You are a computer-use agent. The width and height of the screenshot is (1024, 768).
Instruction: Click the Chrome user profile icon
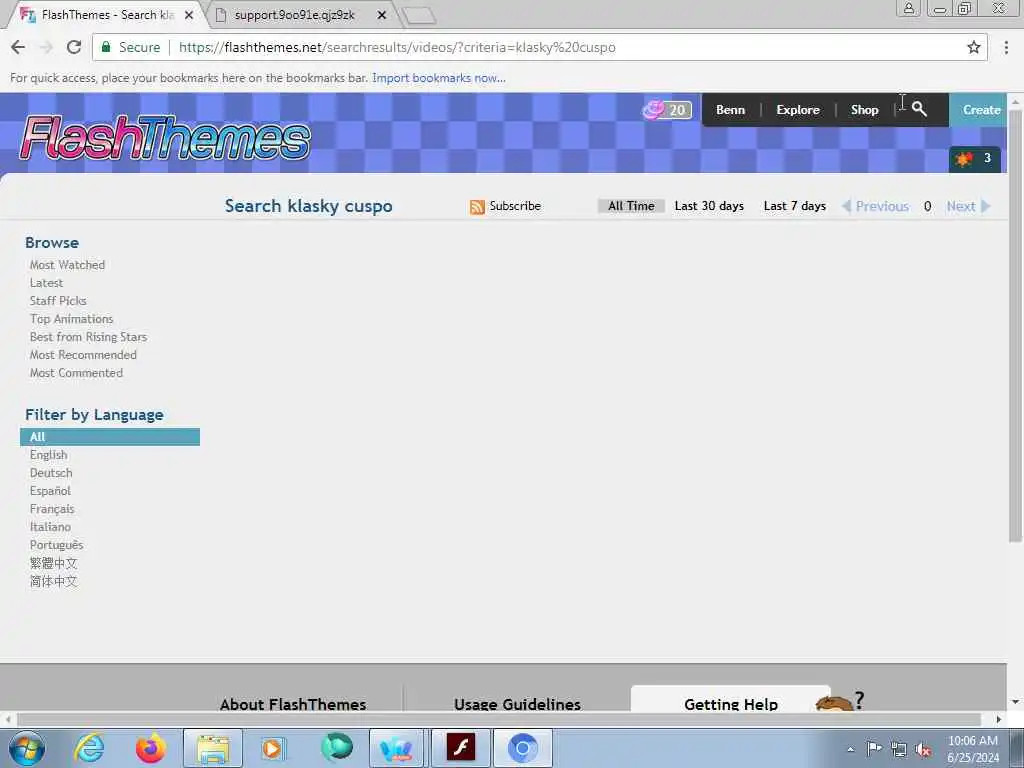[x=908, y=8]
